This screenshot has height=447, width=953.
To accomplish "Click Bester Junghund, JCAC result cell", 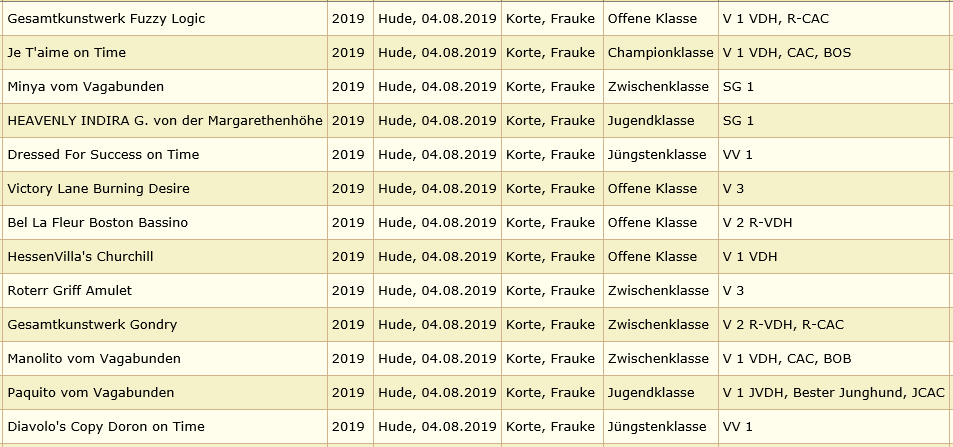I will 833,393.
